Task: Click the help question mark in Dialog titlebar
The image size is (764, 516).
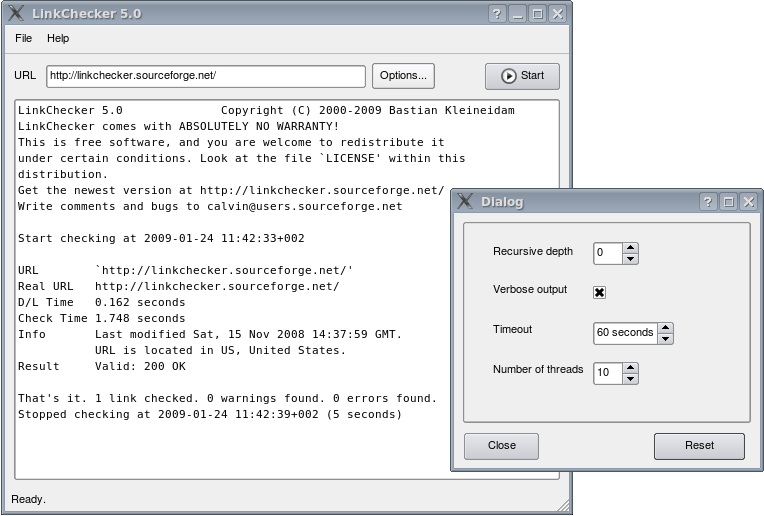Action: click(x=708, y=202)
